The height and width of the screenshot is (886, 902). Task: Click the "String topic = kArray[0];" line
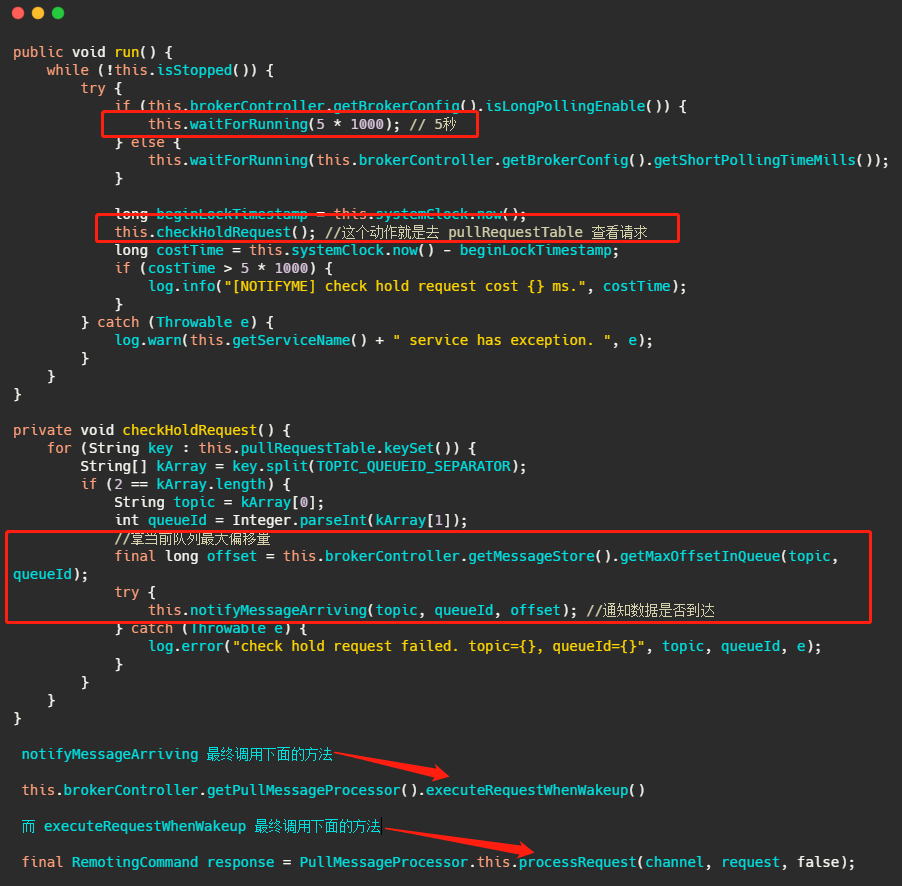click(x=219, y=502)
